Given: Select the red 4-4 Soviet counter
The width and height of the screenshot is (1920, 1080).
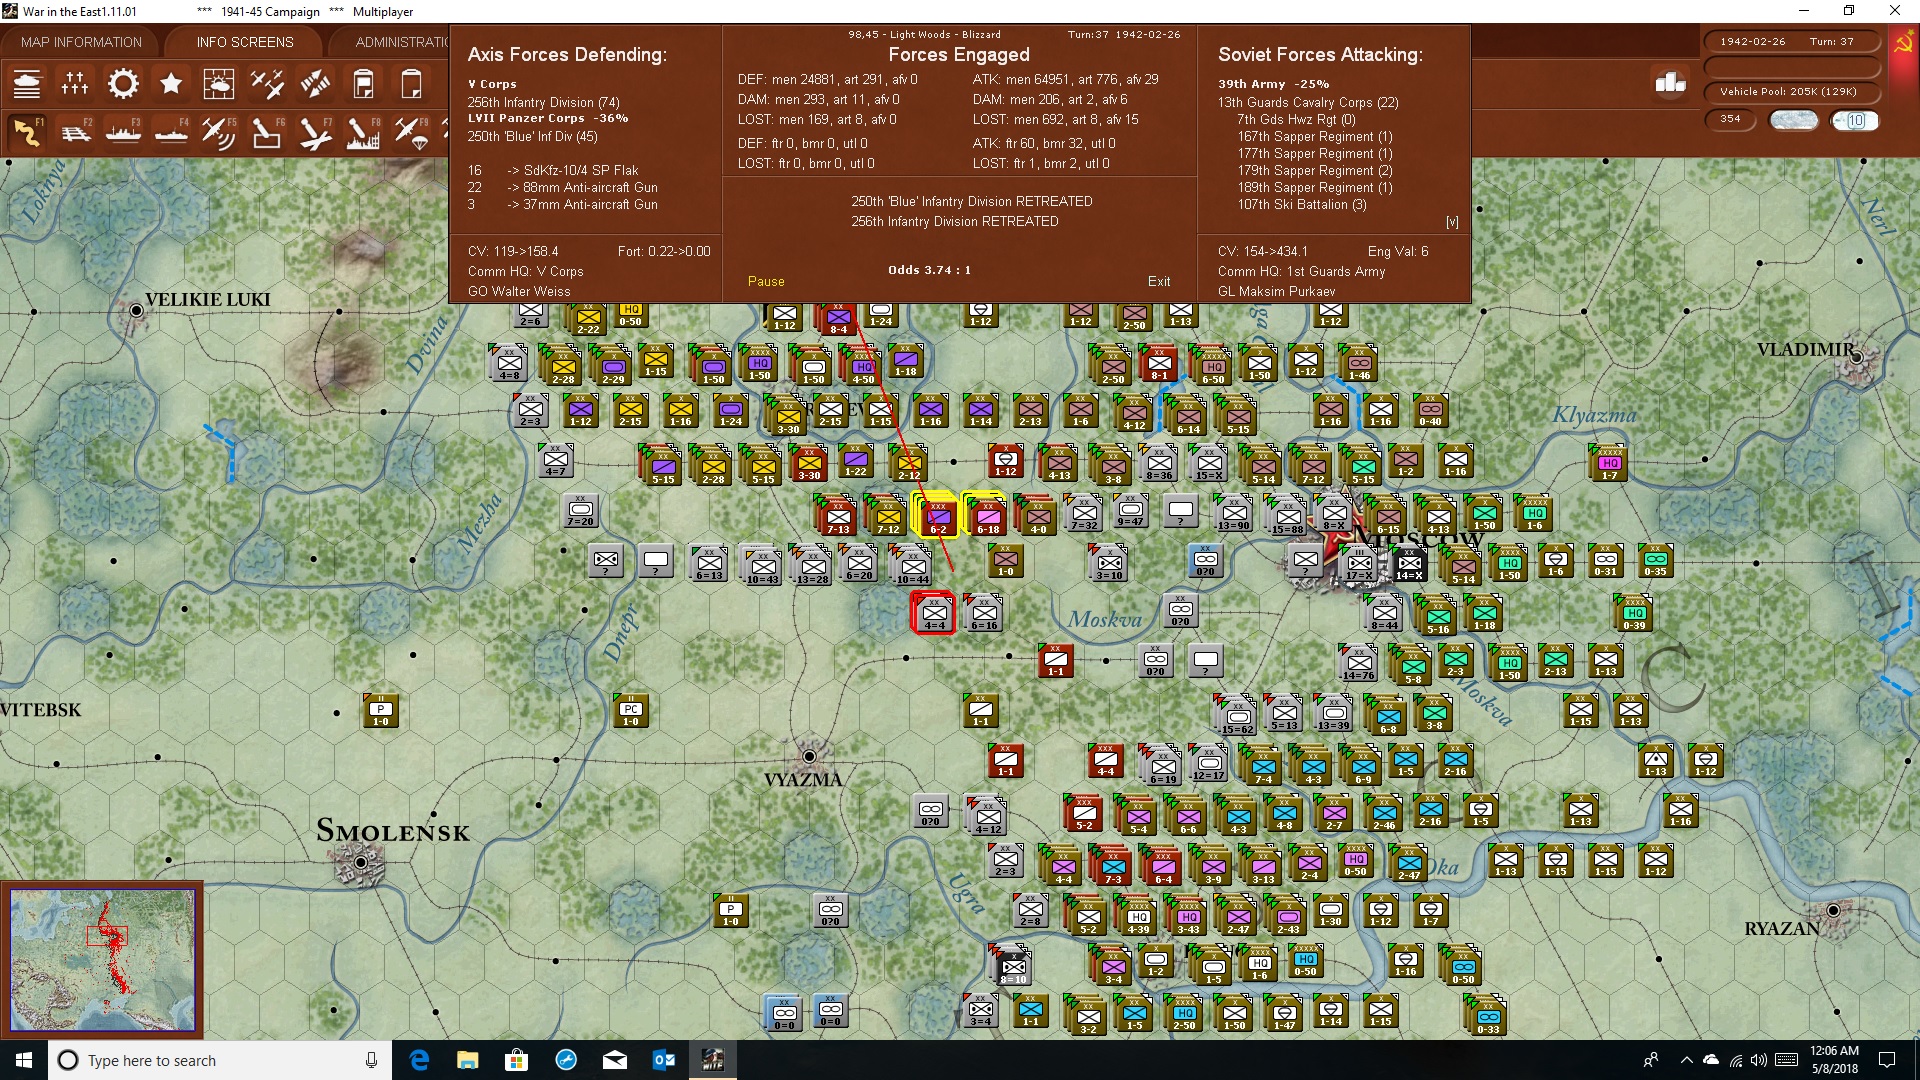Looking at the screenshot, I should [x=1106, y=760].
